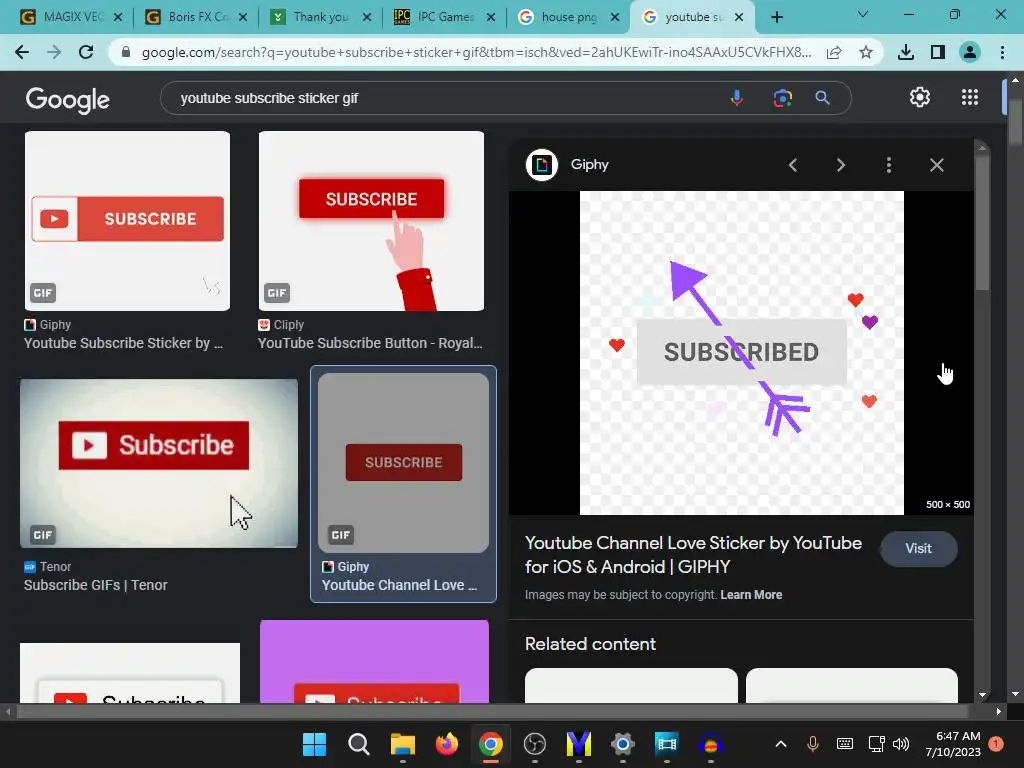Visit the Giphy source page

coord(918,549)
